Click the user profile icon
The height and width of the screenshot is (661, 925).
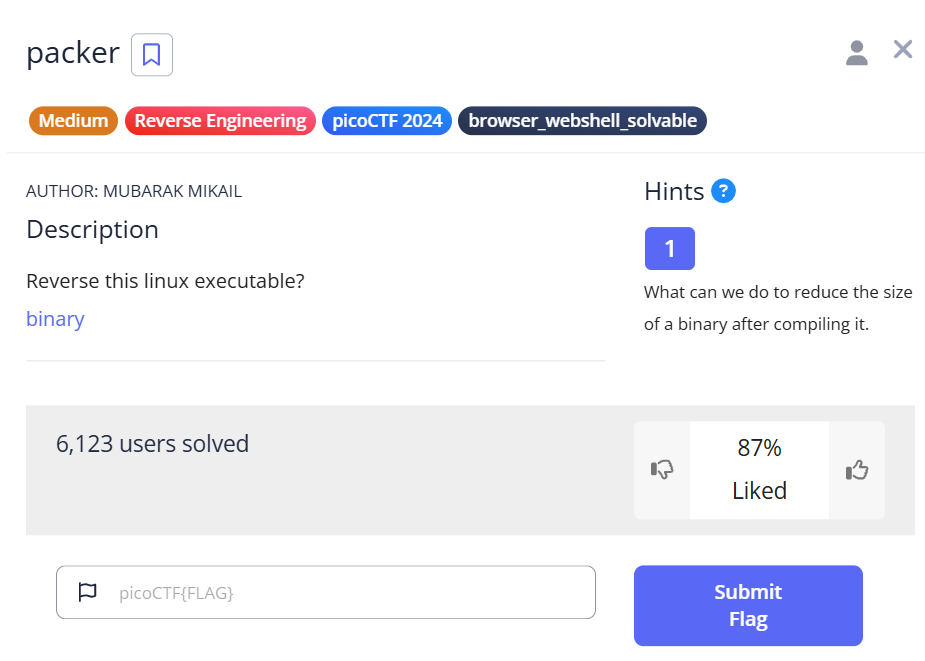click(856, 53)
